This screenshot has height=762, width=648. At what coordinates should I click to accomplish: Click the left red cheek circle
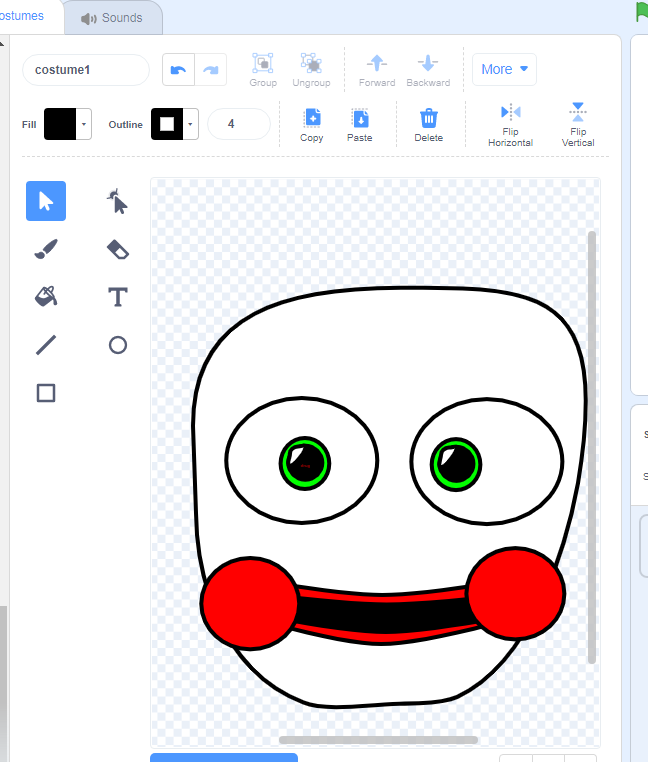tap(250, 603)
